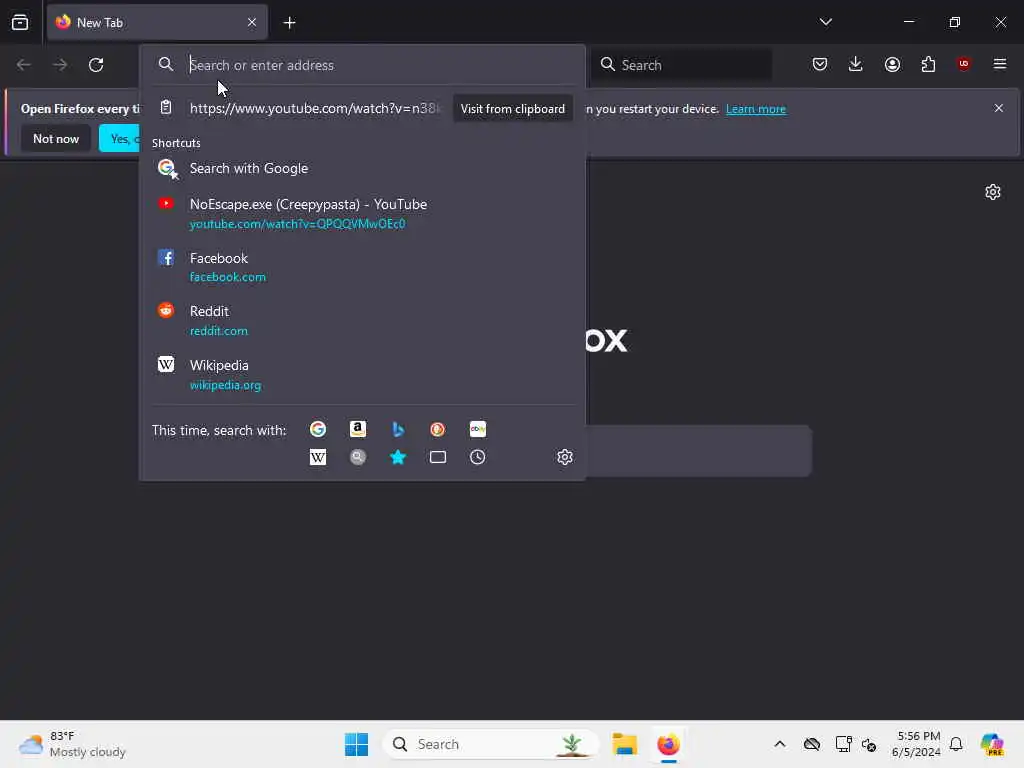1024x768 pixels.
Task: Open the taskbar clock 5:56 PM
Action: 916,744
